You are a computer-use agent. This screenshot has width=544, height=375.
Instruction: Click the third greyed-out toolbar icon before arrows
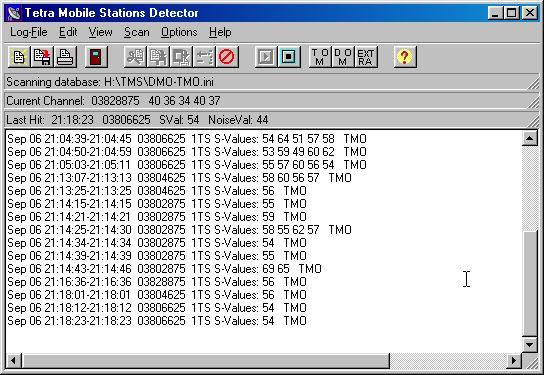[181, 57]
